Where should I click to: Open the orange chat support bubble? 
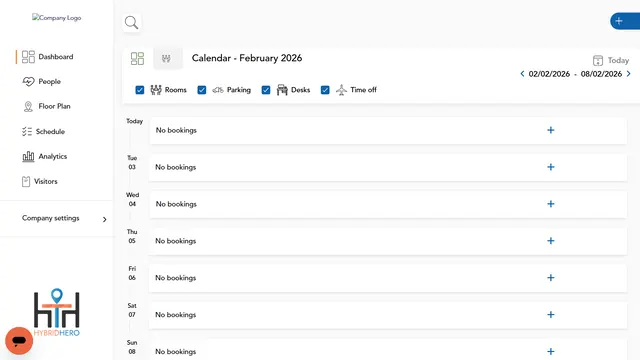pyautogui.click(x=19, y=341)
